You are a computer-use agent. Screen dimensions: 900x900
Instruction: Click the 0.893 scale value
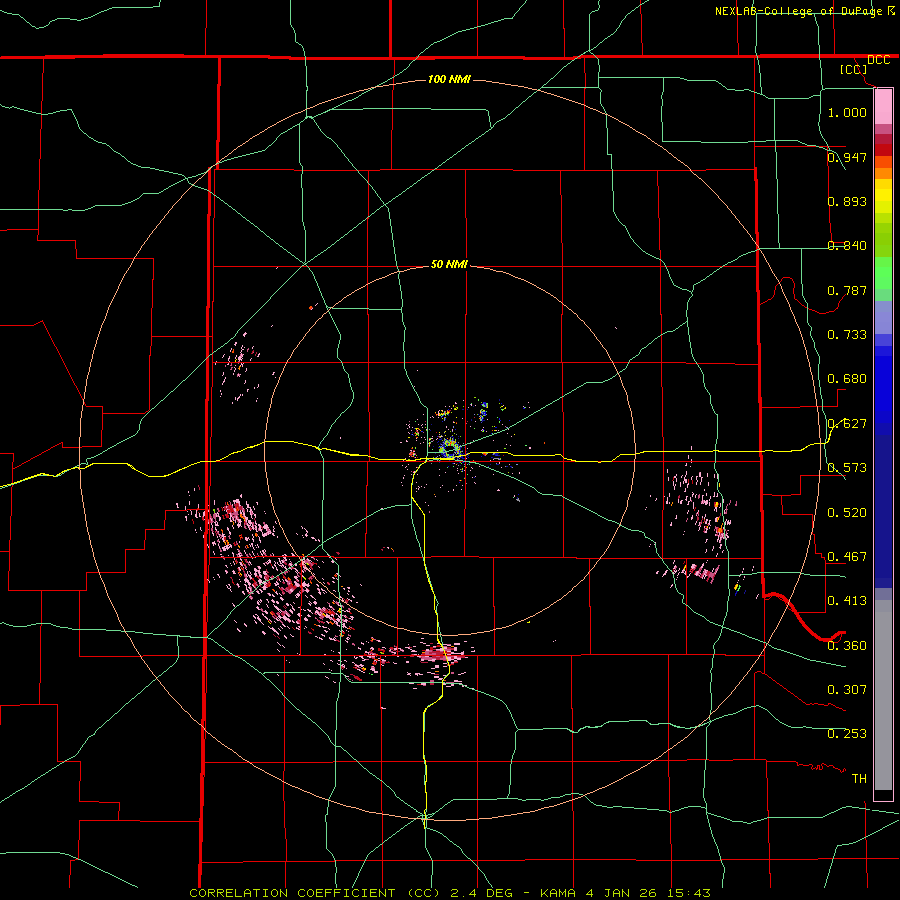click(x=847, y=201)
